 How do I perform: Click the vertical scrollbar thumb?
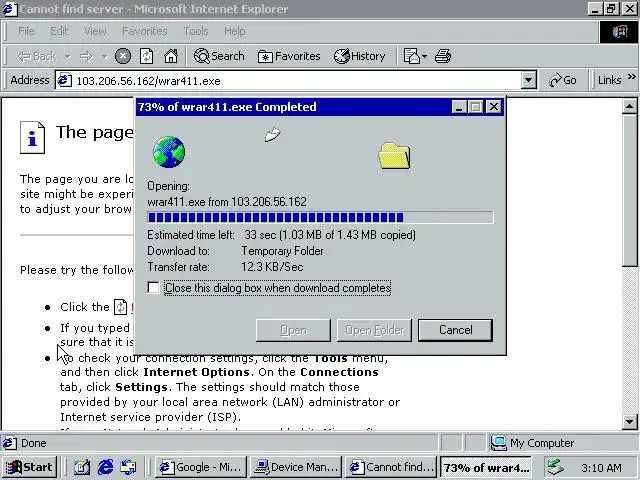629,191
